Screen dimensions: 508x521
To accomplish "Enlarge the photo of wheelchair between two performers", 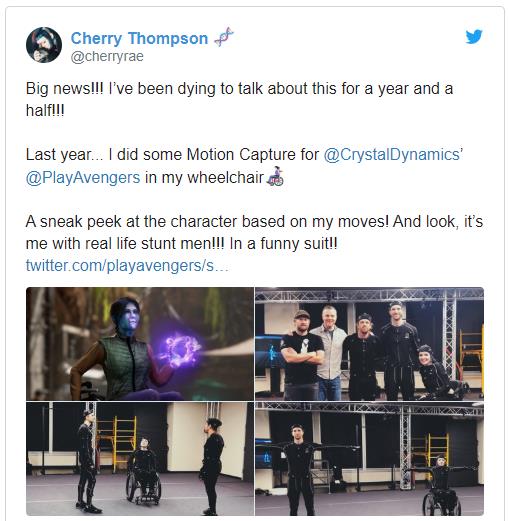I will (x=140, y=459).
